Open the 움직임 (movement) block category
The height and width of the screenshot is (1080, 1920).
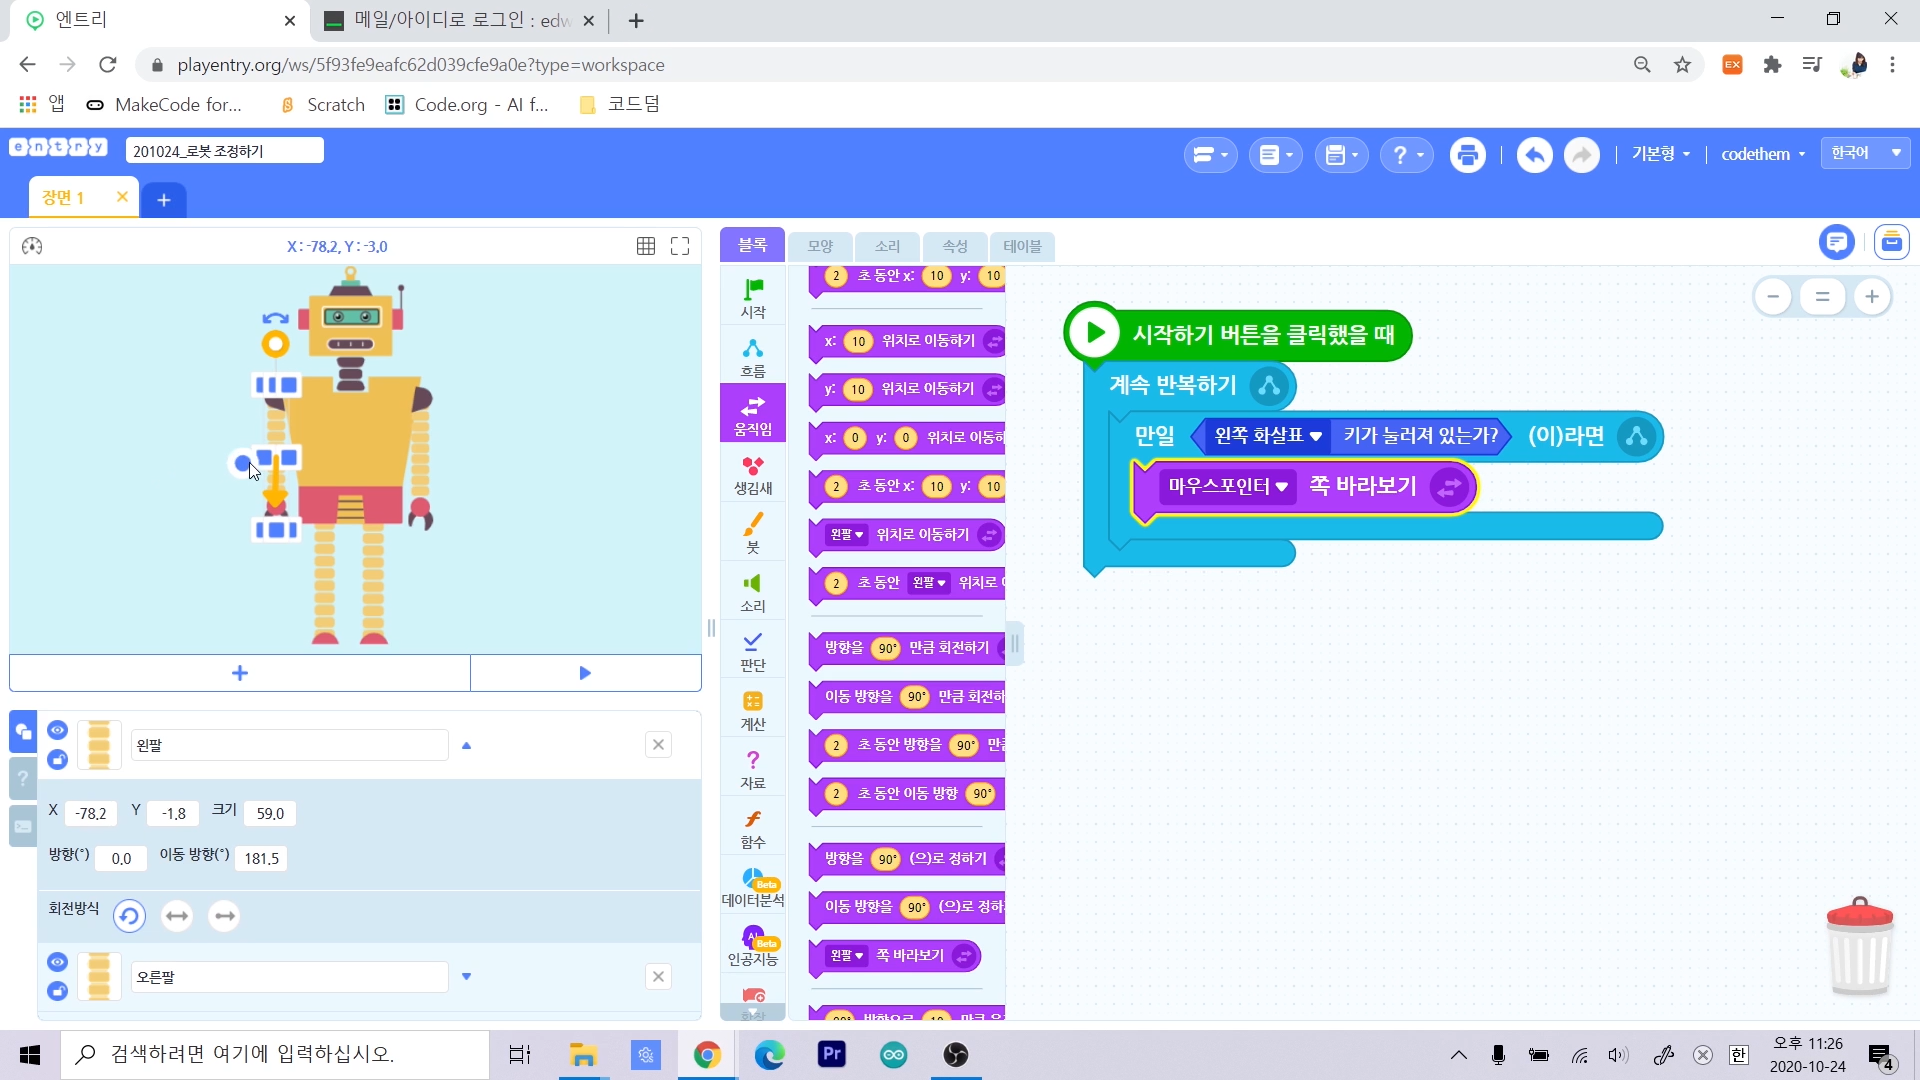752,414
